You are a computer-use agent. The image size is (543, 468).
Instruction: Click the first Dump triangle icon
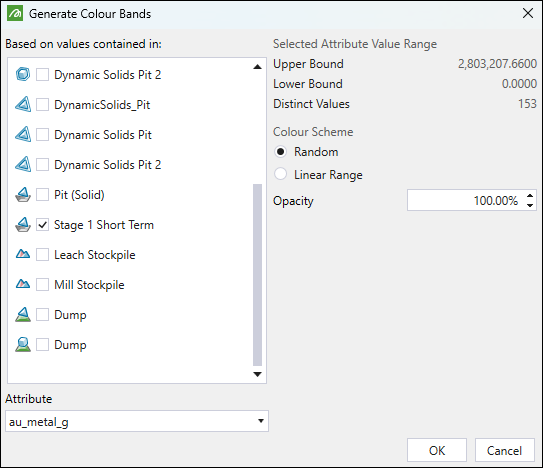(x=23, y=315)
